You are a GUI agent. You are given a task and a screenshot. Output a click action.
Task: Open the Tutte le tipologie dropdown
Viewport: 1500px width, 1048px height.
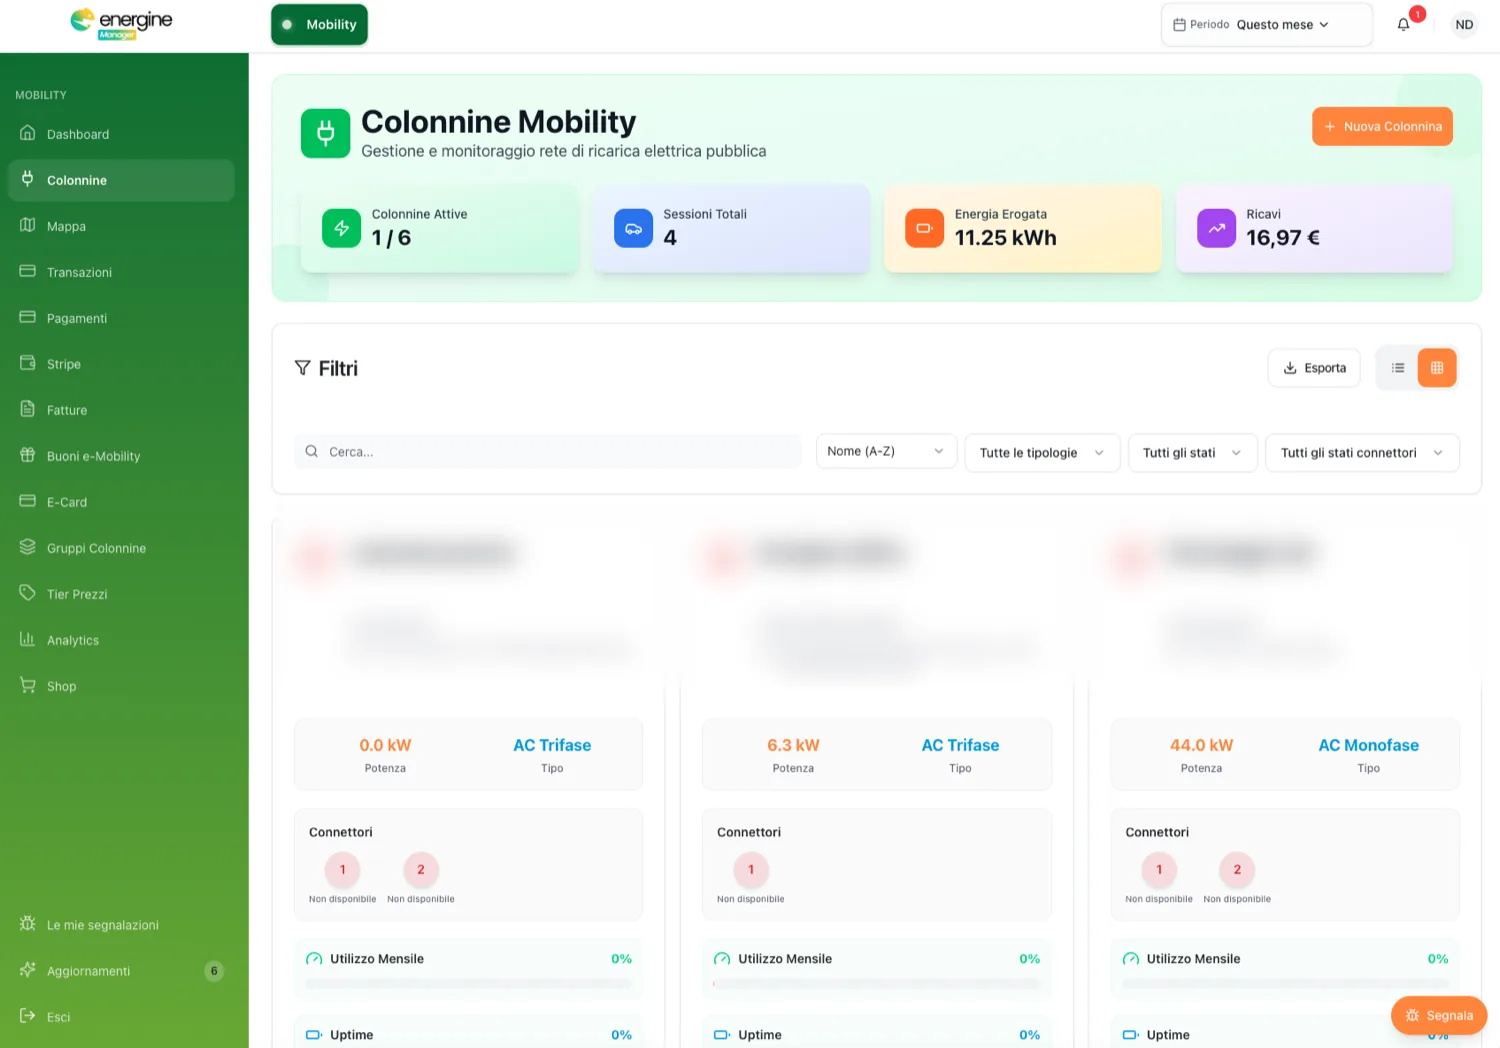pos(1042,453)
